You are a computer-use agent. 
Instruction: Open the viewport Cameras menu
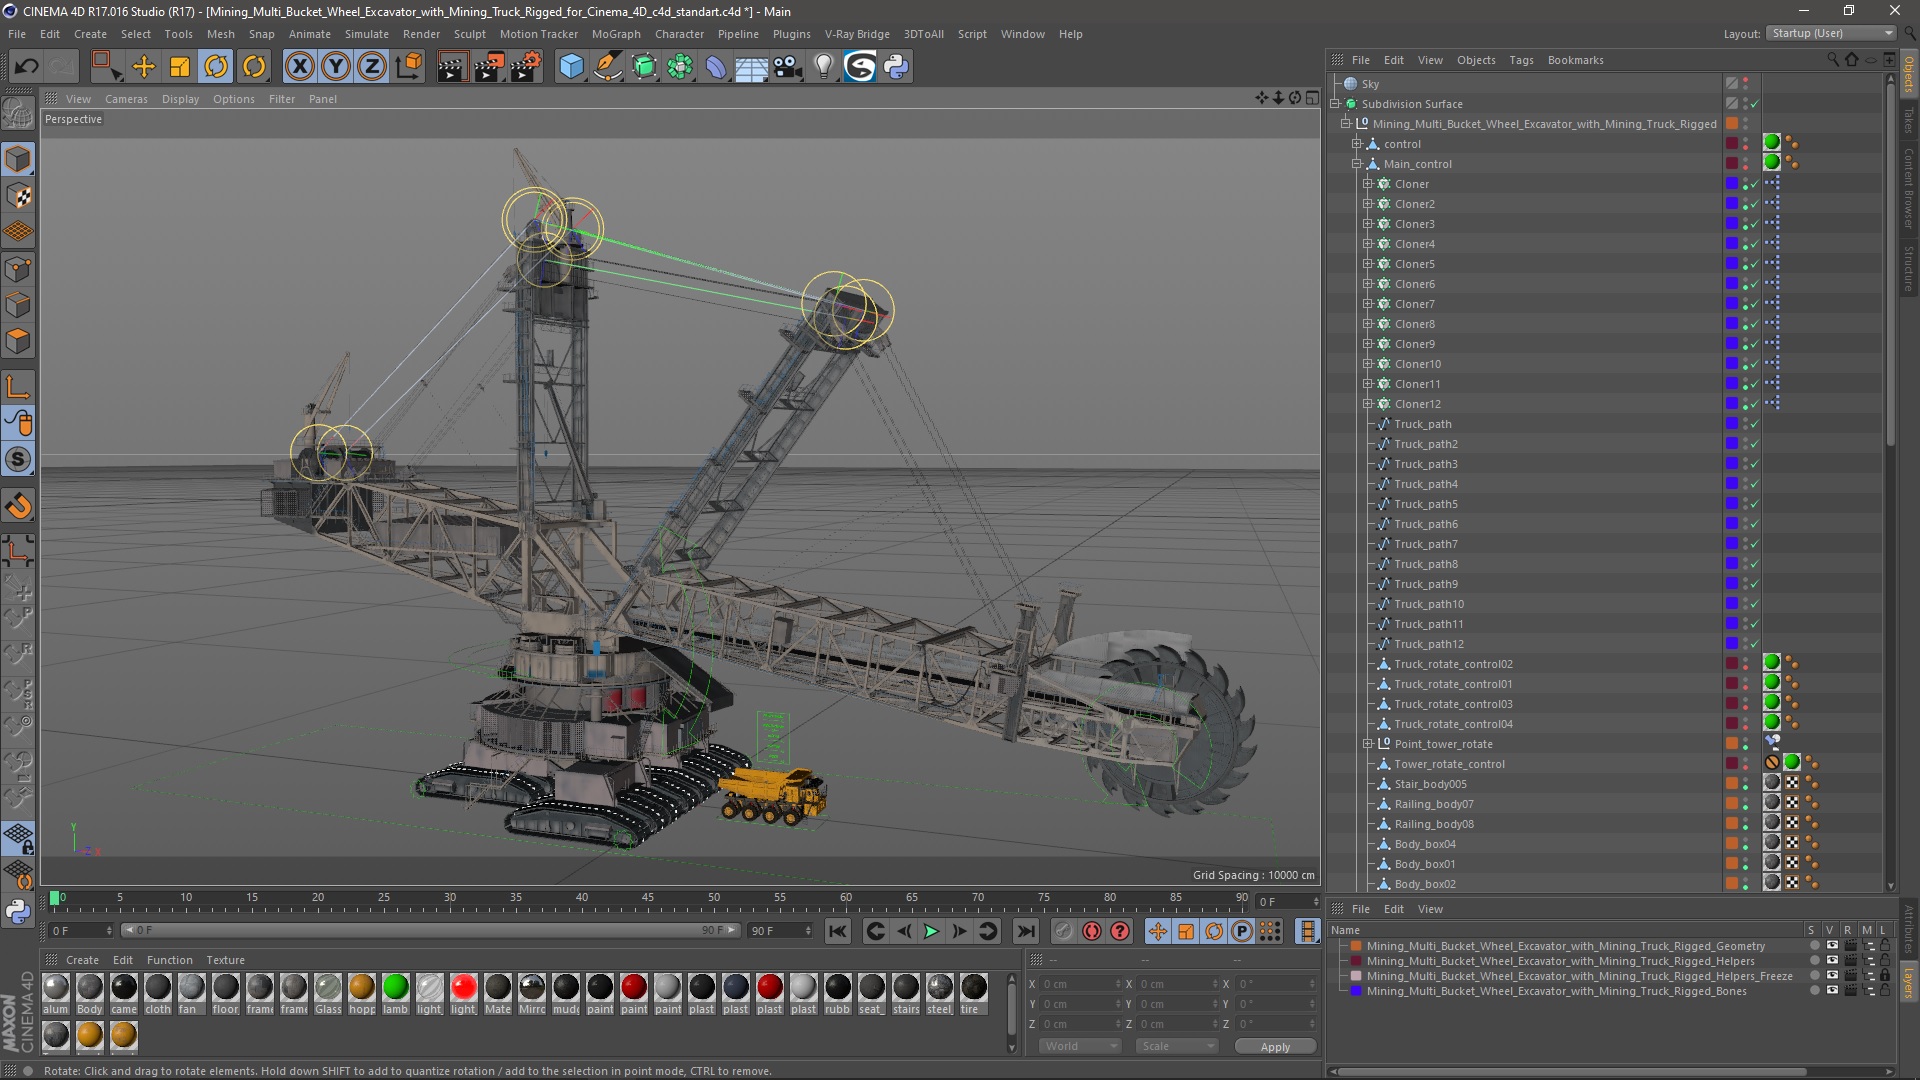click(126, 99)
